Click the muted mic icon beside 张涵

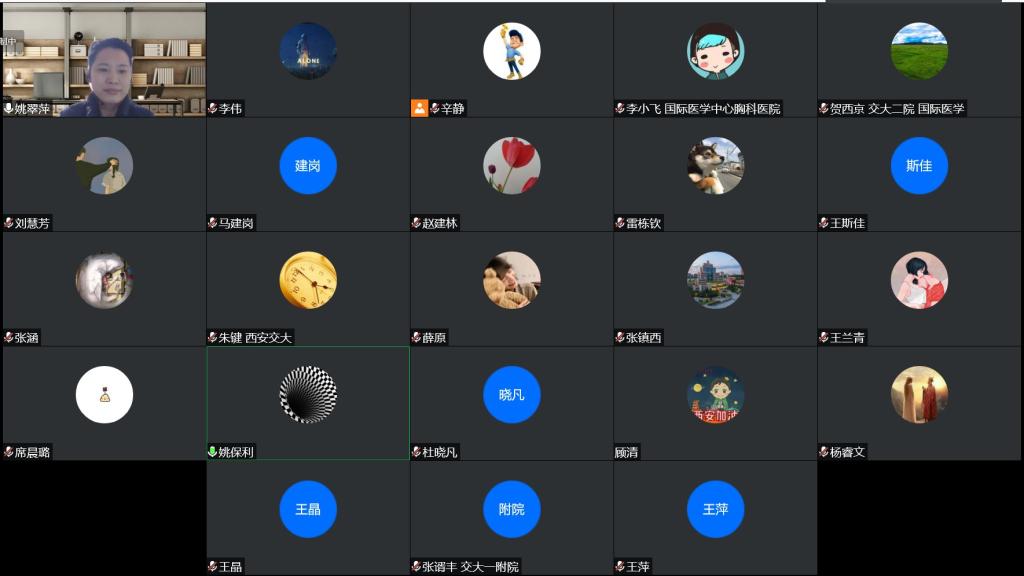[x=9, y=338]
